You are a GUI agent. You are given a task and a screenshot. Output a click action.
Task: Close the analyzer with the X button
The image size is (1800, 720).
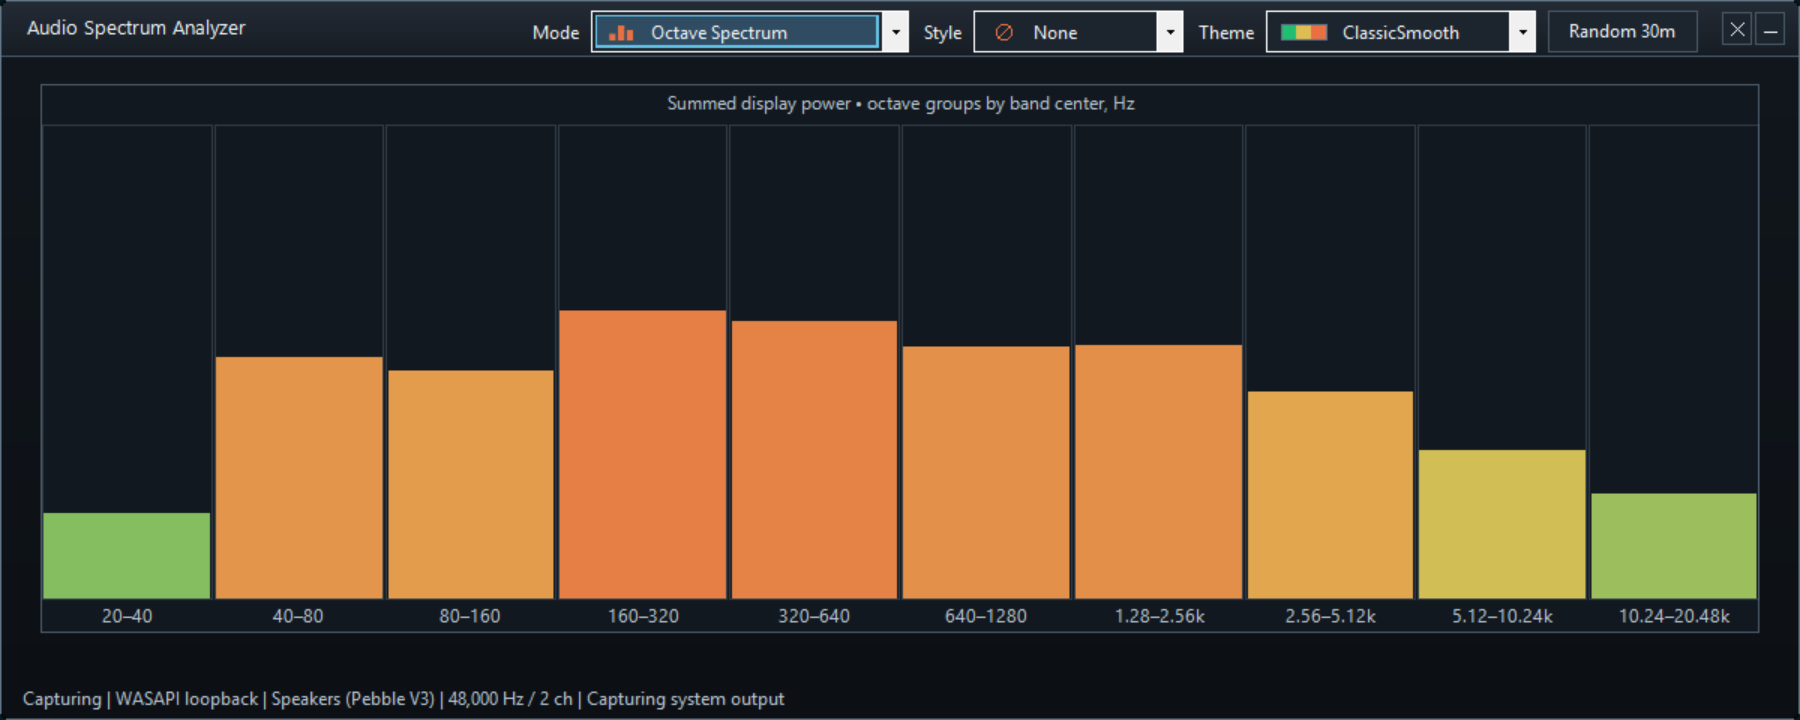[x=1737, y=30]
